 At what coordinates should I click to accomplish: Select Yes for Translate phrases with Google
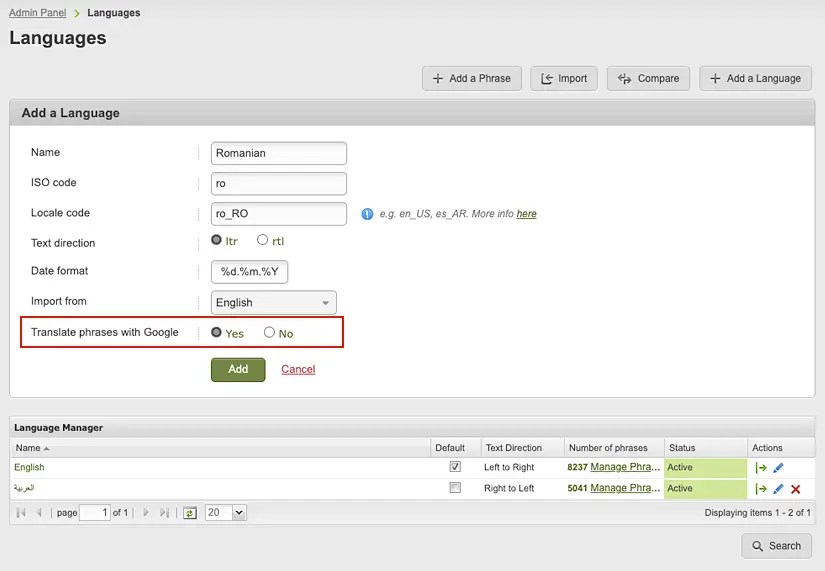[216, 333]
